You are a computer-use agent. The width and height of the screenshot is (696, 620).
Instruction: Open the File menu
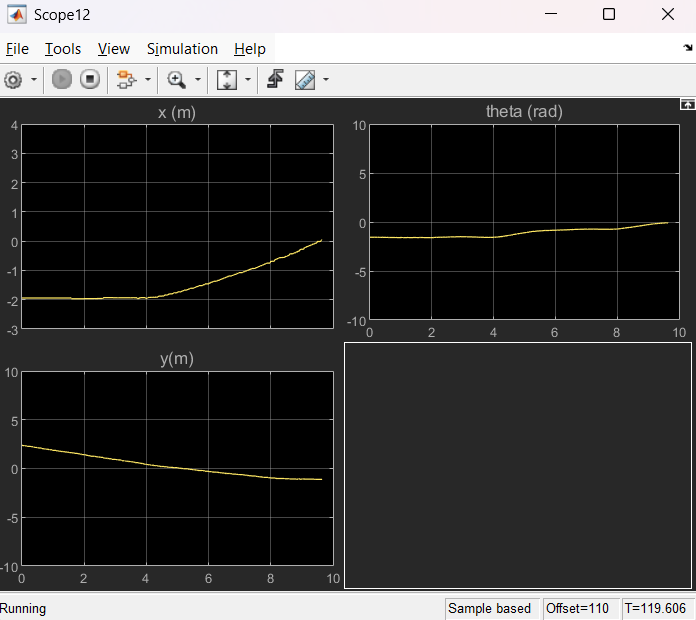17,49
